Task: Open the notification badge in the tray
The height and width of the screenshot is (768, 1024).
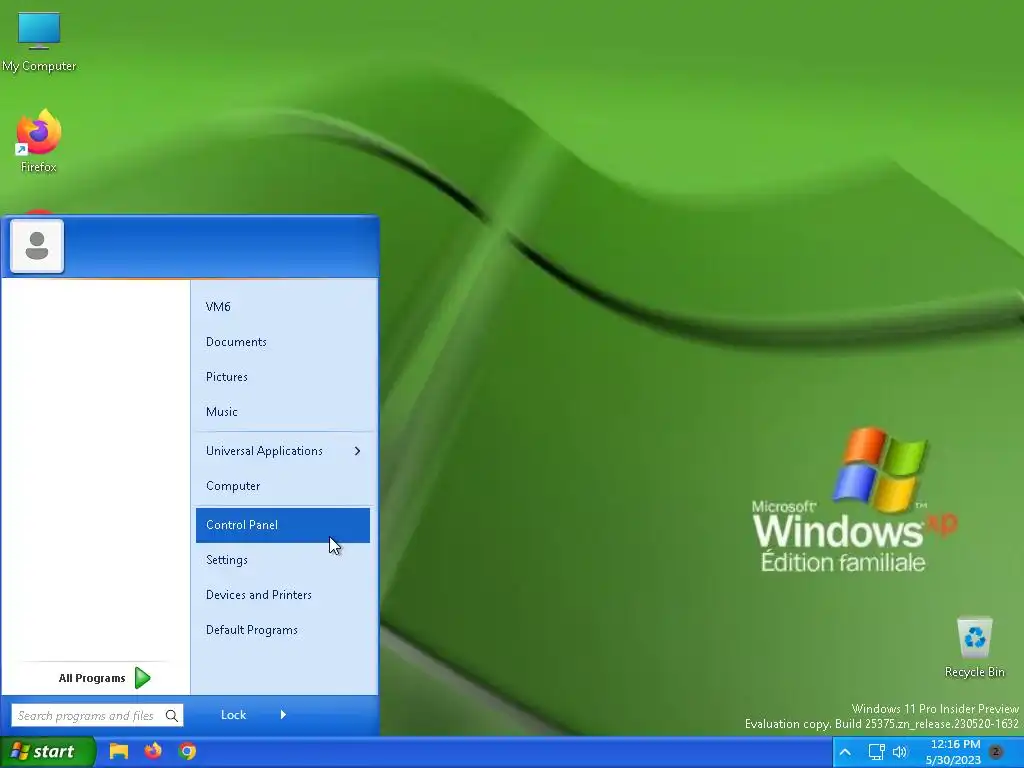Action: click(x=996, y=752)
